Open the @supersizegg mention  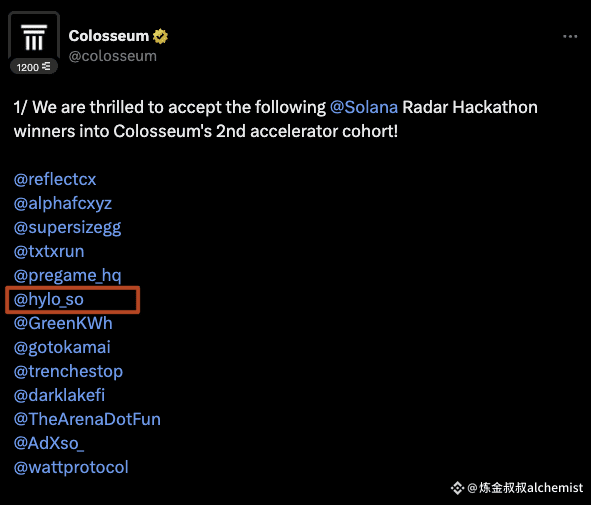tap(67, 228)
